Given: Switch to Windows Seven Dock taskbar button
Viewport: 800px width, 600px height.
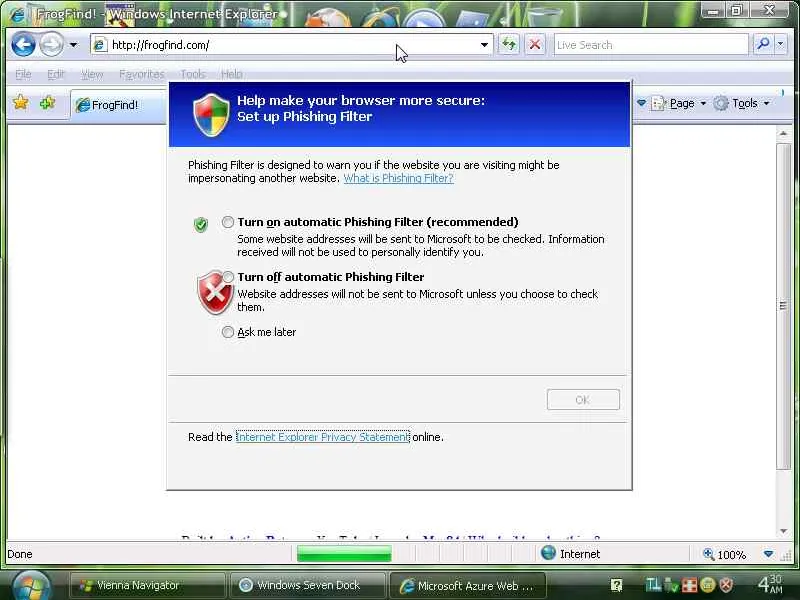Looking at the screenshot, I should coord(308,585).
